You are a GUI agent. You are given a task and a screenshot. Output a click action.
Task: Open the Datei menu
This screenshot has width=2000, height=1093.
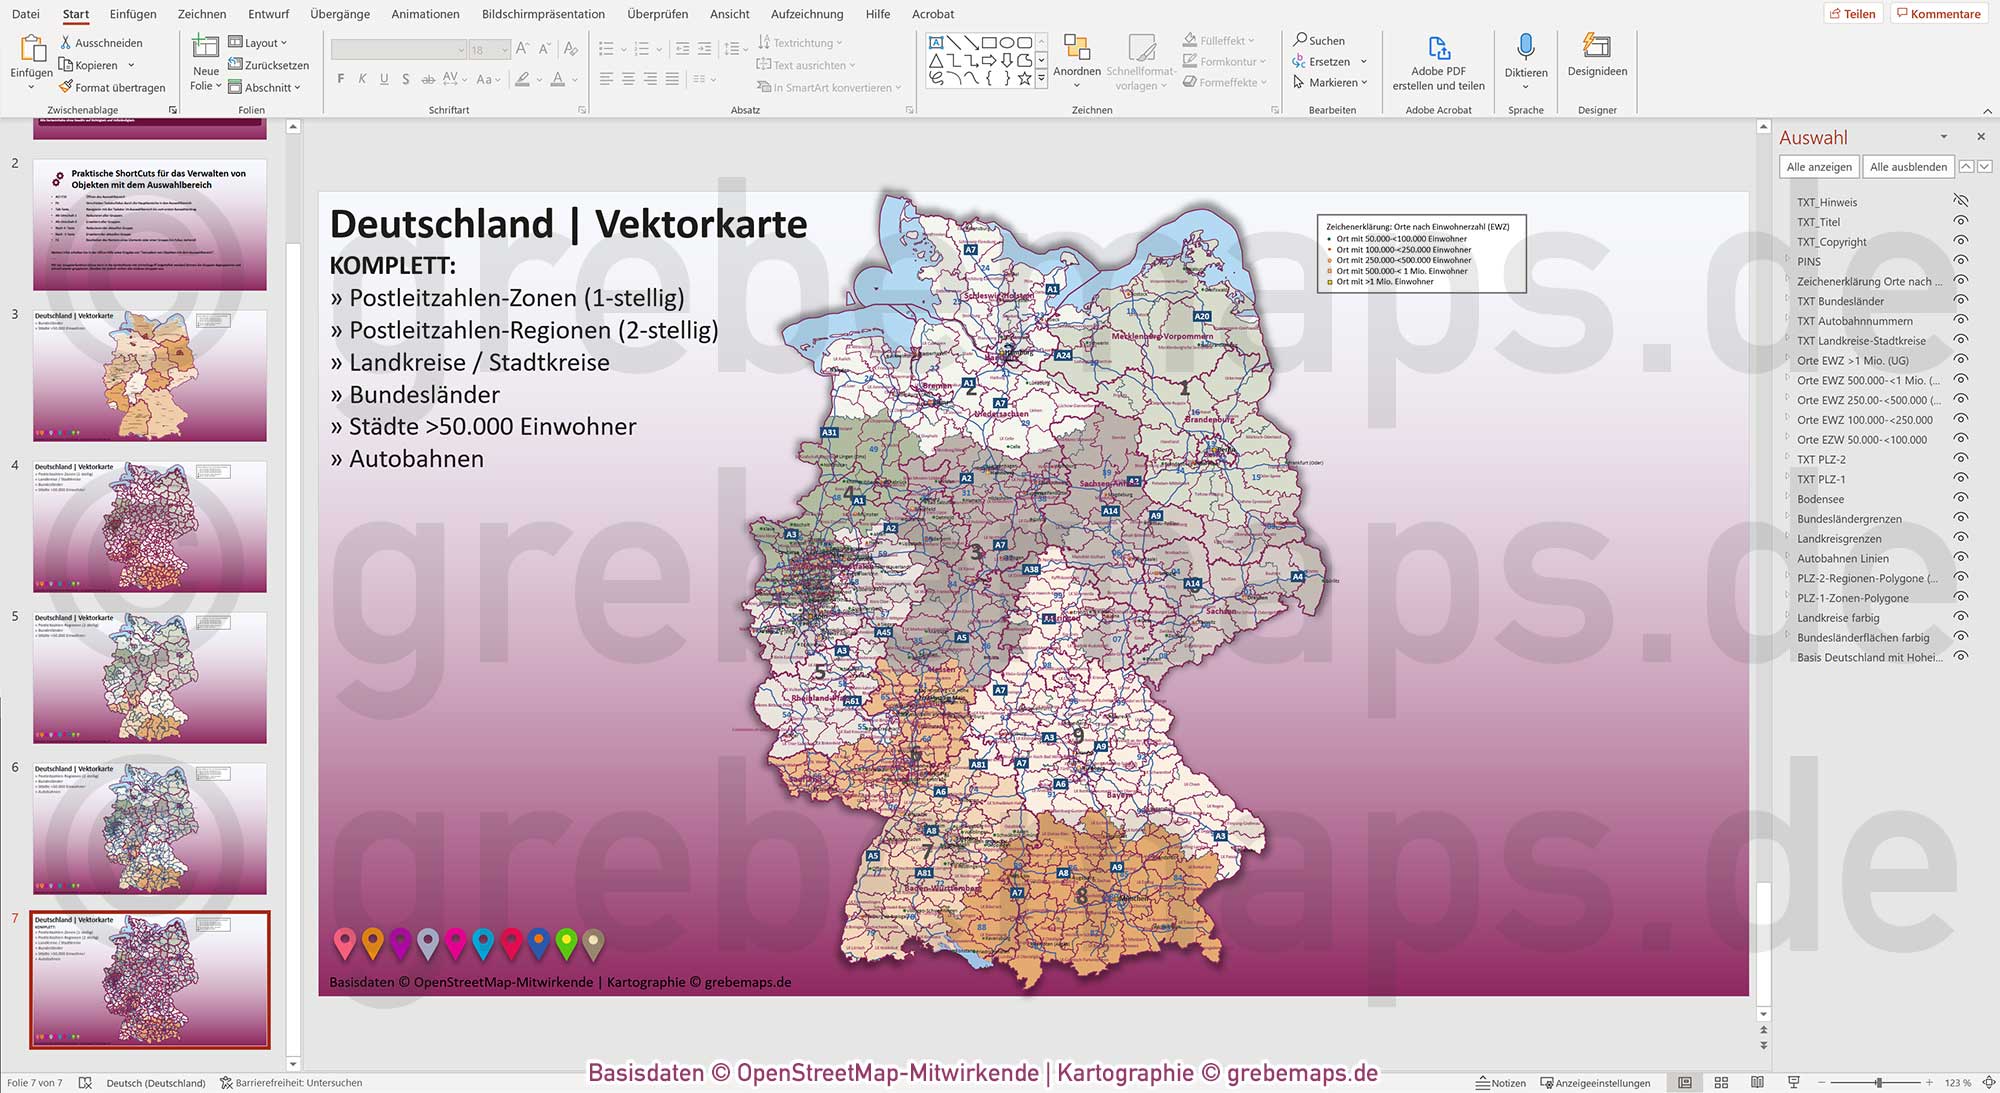[x=26, y=14]
